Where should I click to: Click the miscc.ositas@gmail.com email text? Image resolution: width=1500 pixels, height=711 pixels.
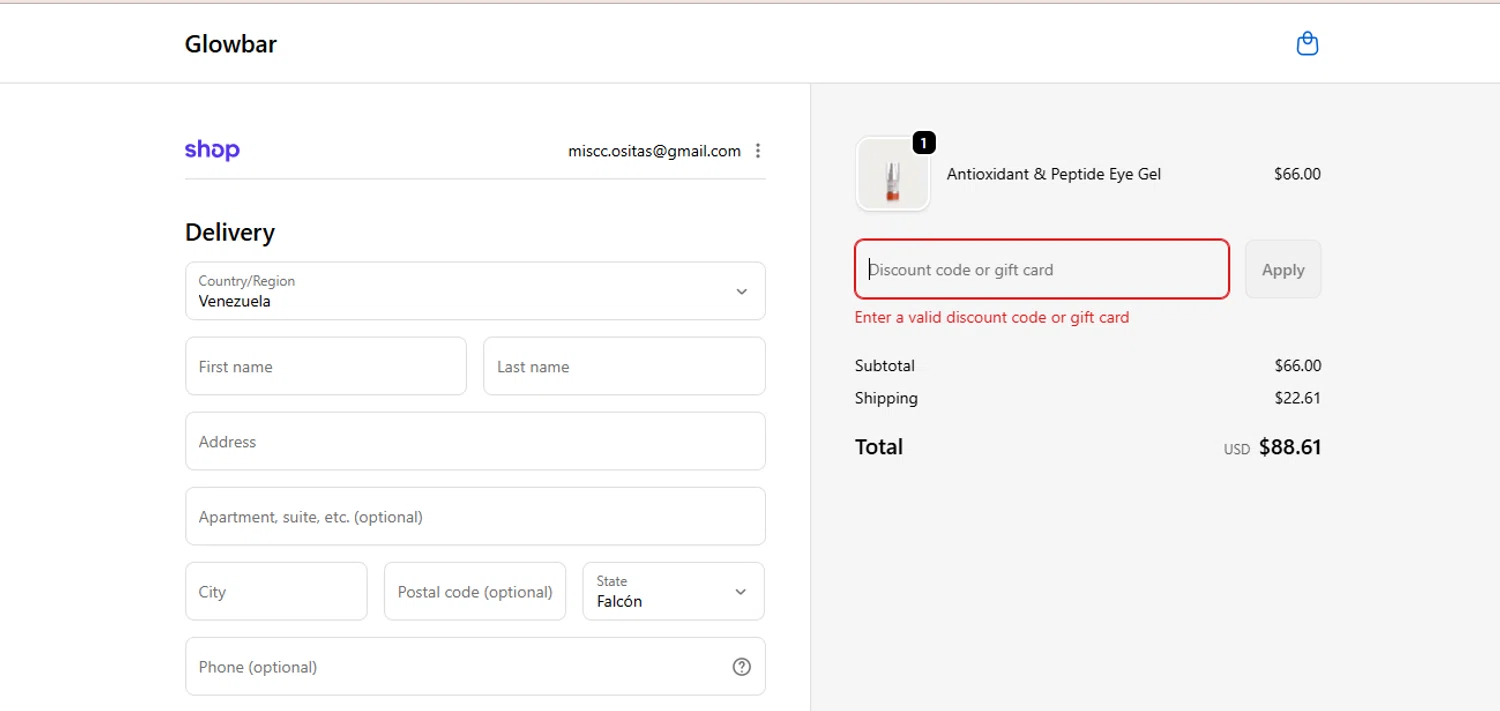coord(654,151)
